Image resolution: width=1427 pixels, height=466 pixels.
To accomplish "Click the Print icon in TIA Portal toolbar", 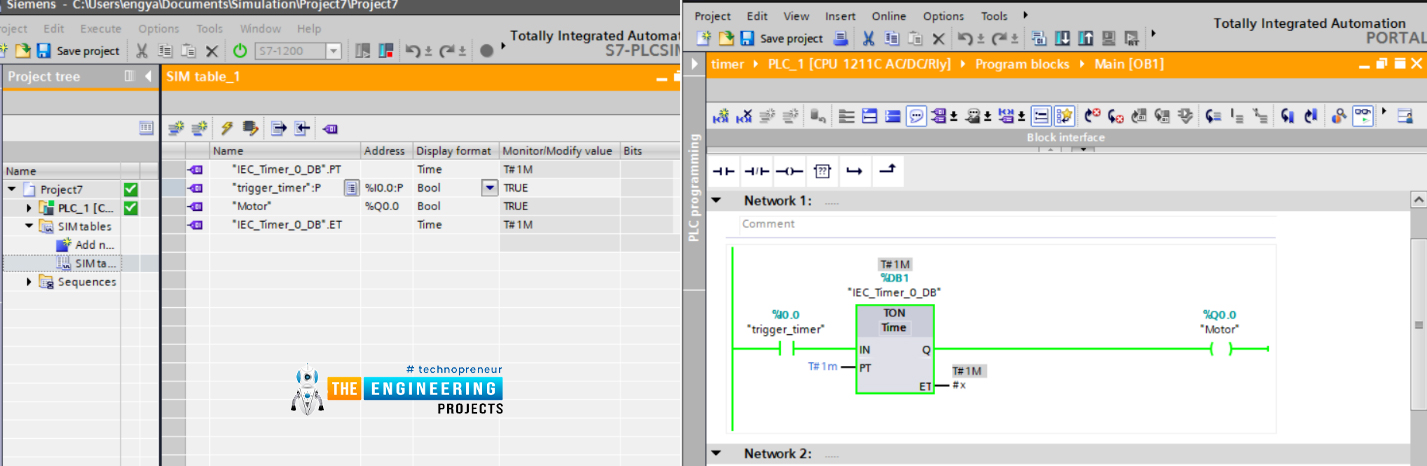I will (x=841, y=38).
